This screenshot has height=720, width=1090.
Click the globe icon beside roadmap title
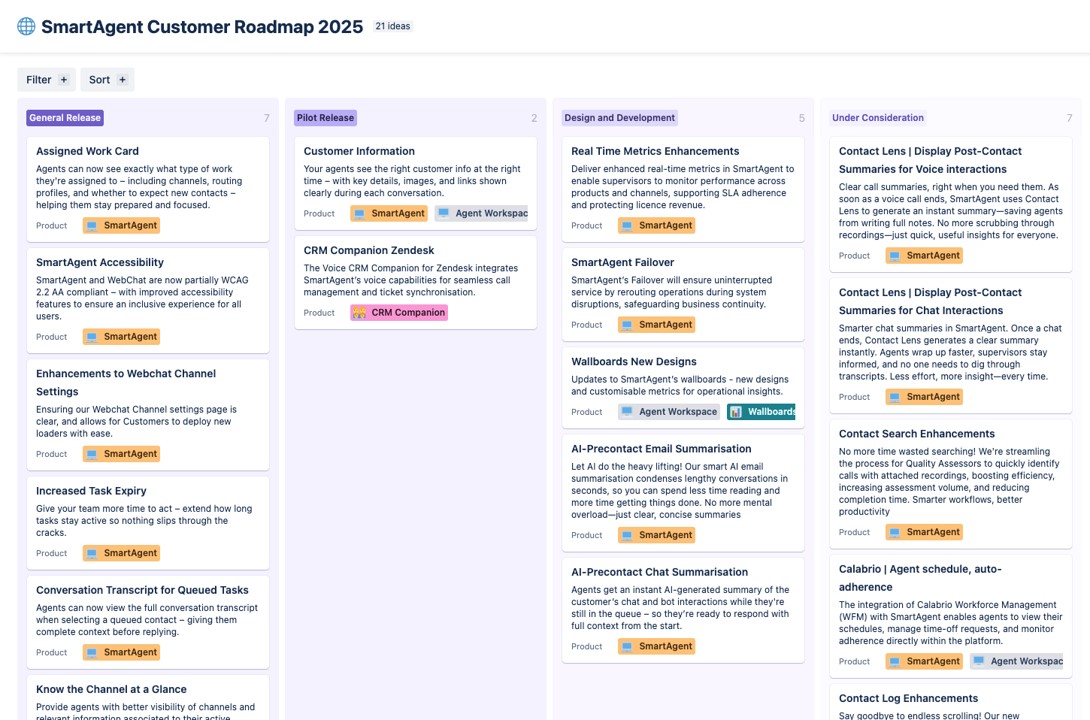(26, 27)
